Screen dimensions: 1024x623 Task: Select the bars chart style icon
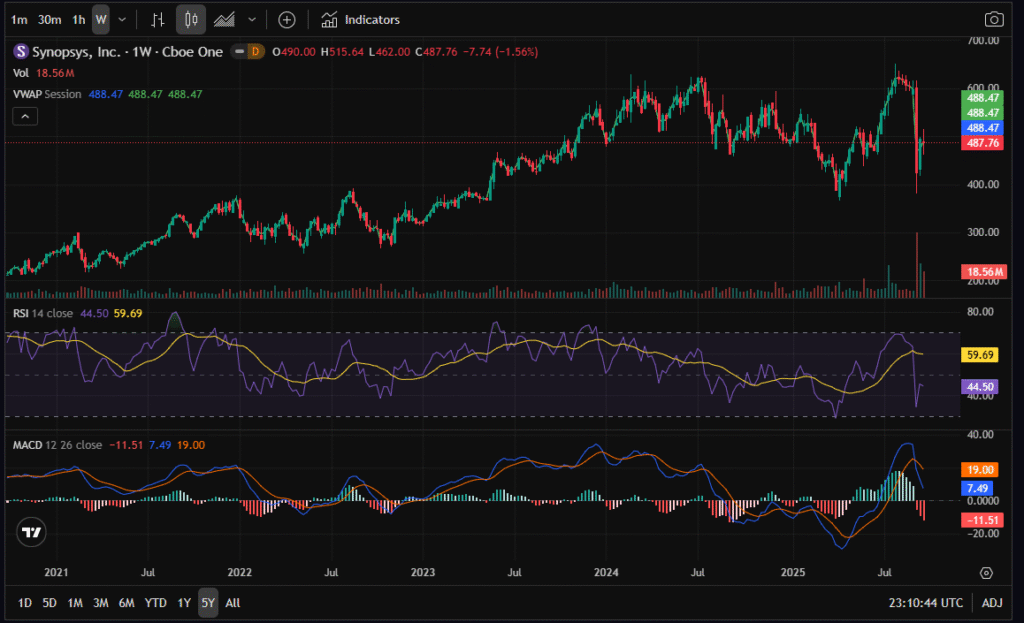[158, 19]
